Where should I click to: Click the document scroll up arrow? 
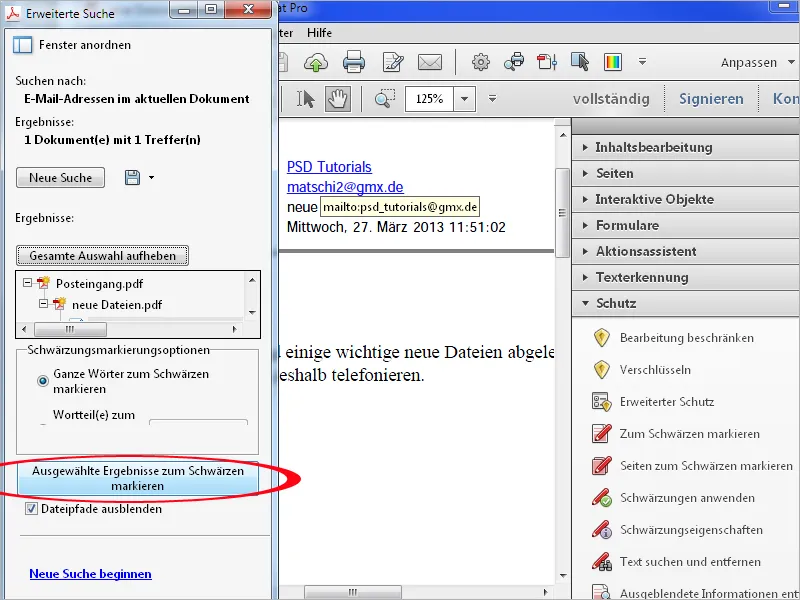pos(563,135)
